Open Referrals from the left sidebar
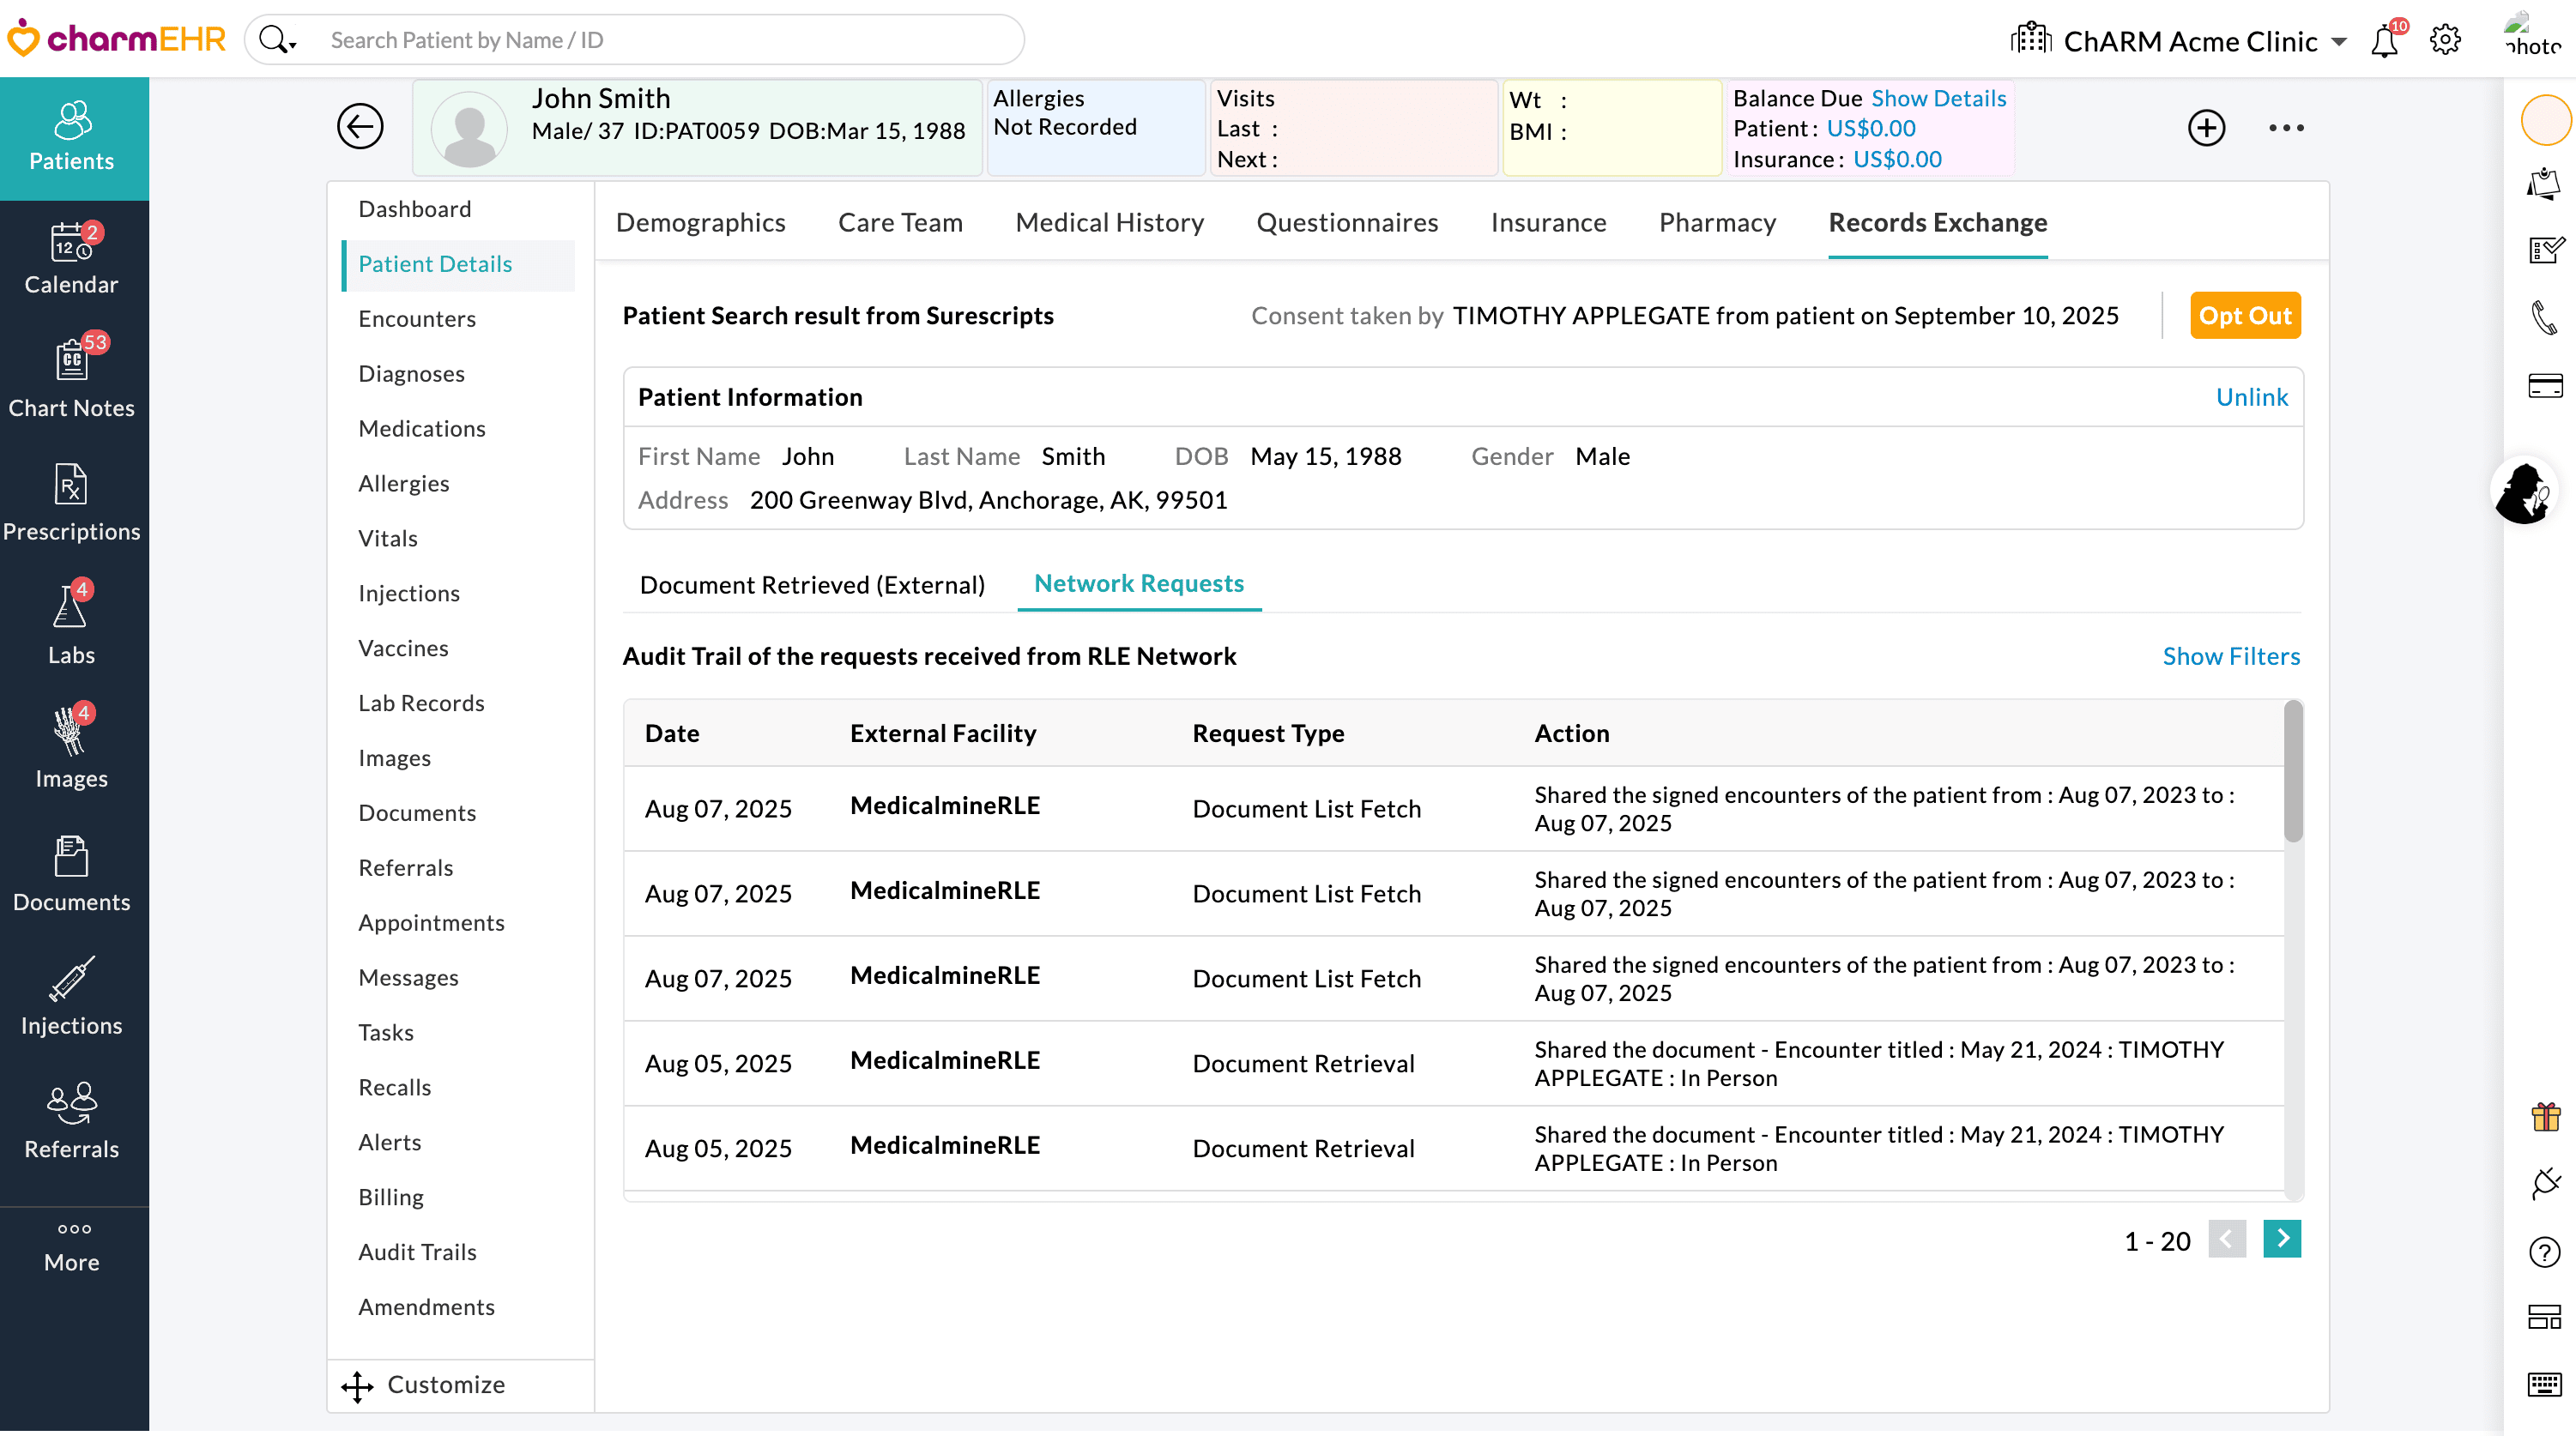Image resolution: width=2576 pixels, height=1436 pixels. point(71,1120)
